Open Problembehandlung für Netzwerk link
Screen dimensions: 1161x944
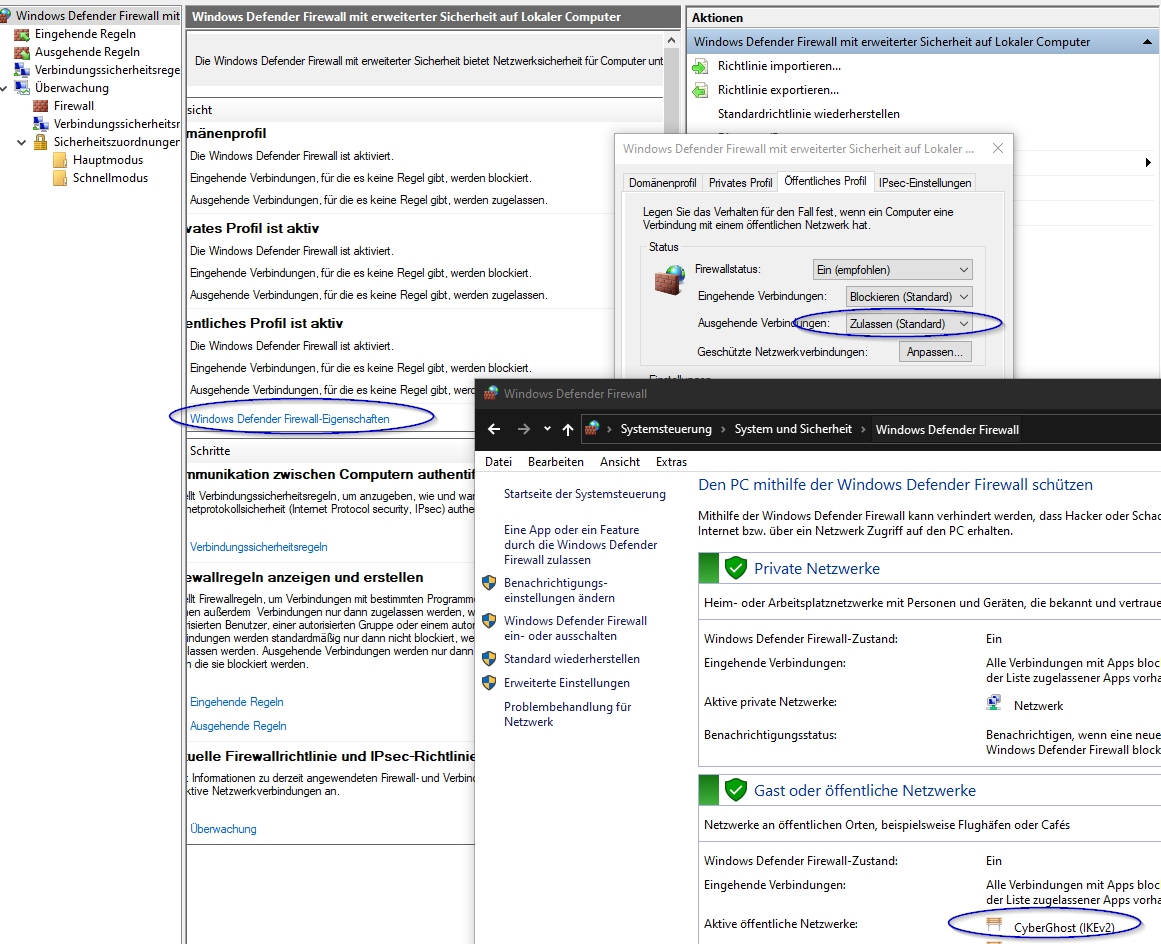pos(567,714)
